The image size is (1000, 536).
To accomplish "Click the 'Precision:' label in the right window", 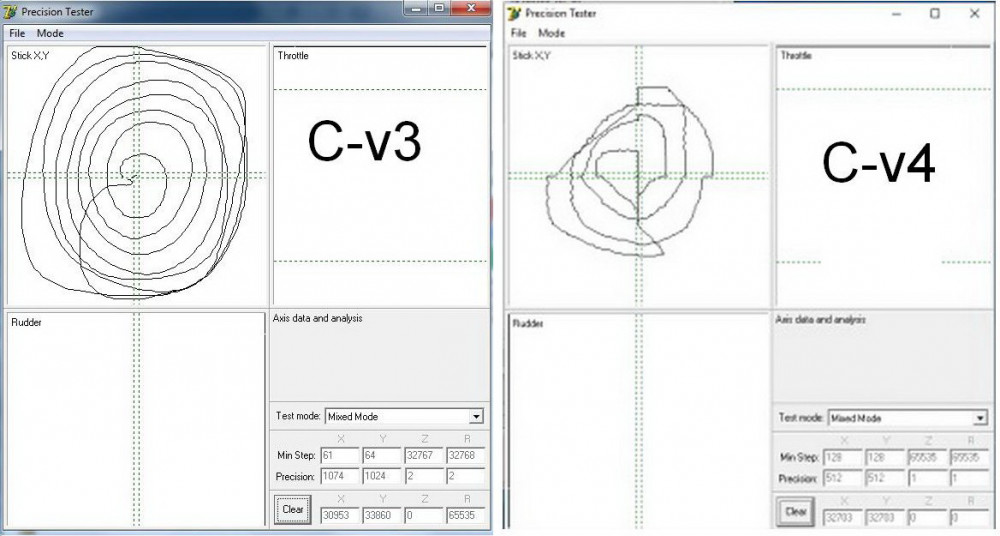I will tap(798, 479).
